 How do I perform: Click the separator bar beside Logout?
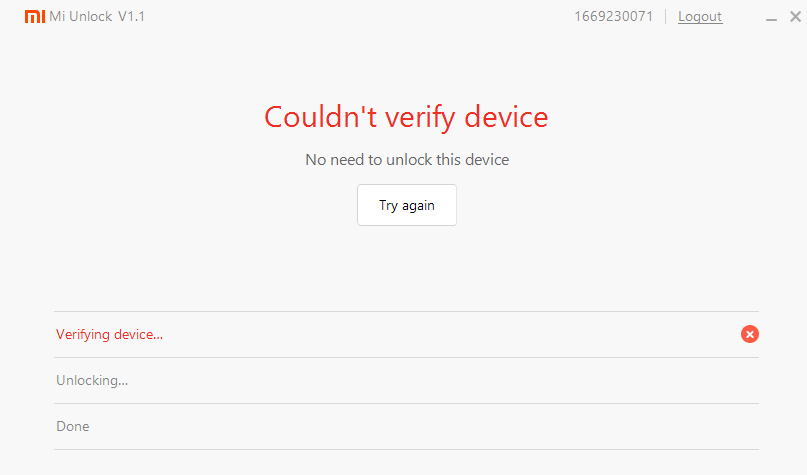(666, 17)
